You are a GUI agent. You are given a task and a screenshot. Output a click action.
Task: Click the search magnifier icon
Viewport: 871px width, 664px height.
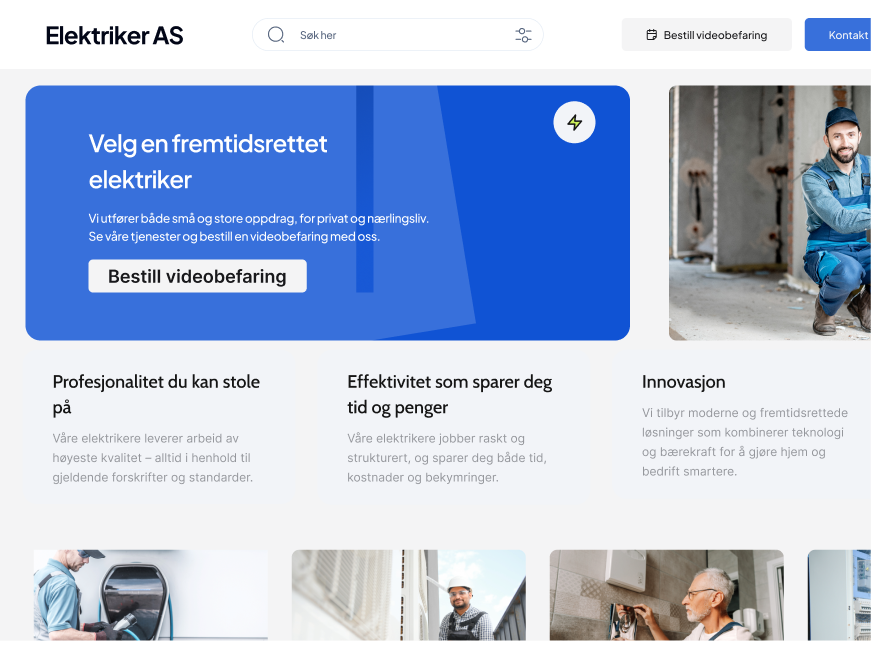276,35
